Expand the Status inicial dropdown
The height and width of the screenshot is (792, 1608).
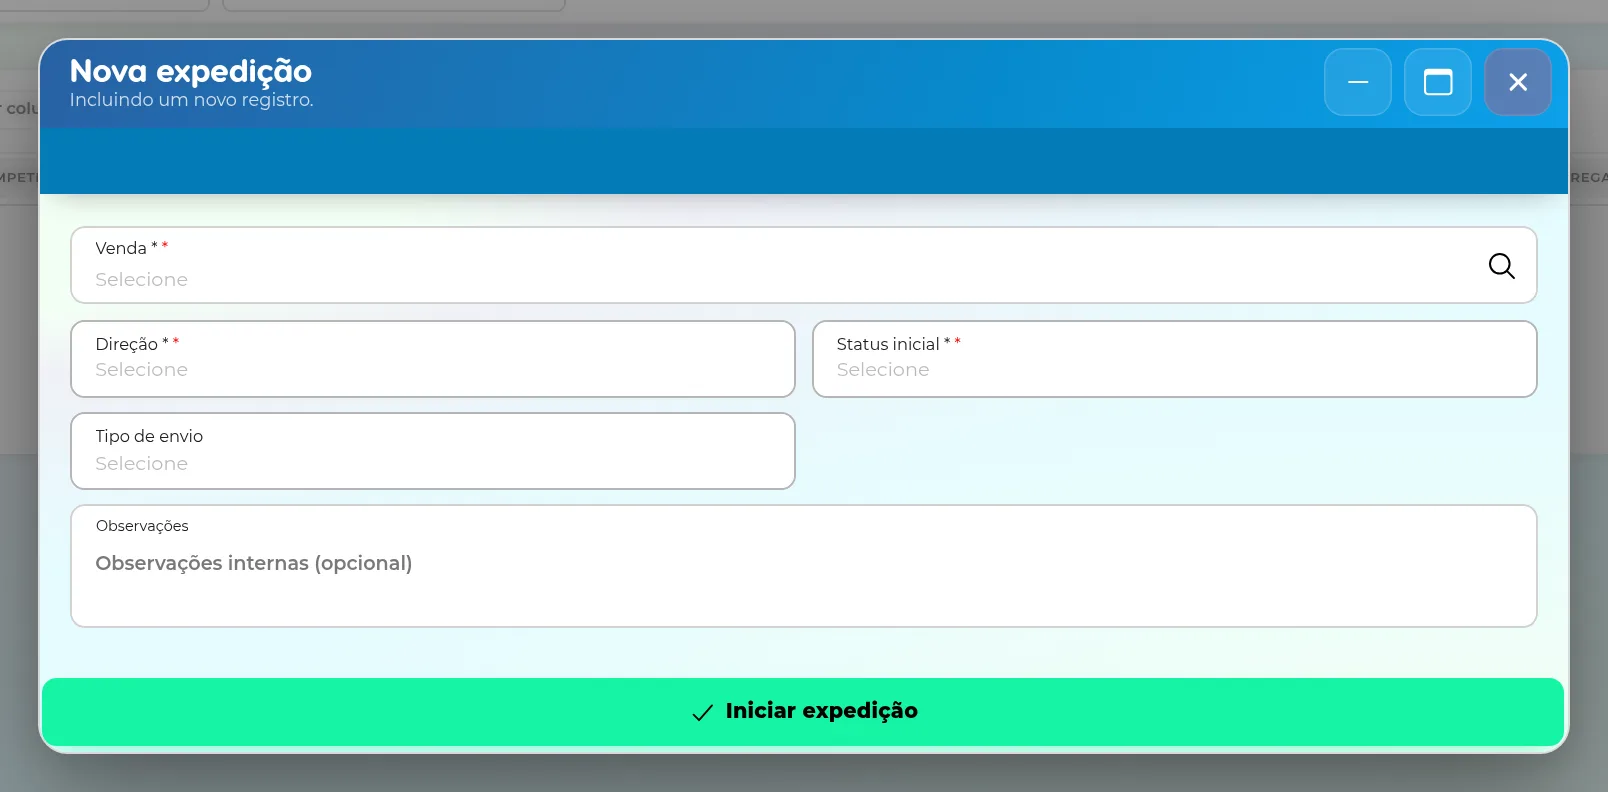tap(1174, 359)
